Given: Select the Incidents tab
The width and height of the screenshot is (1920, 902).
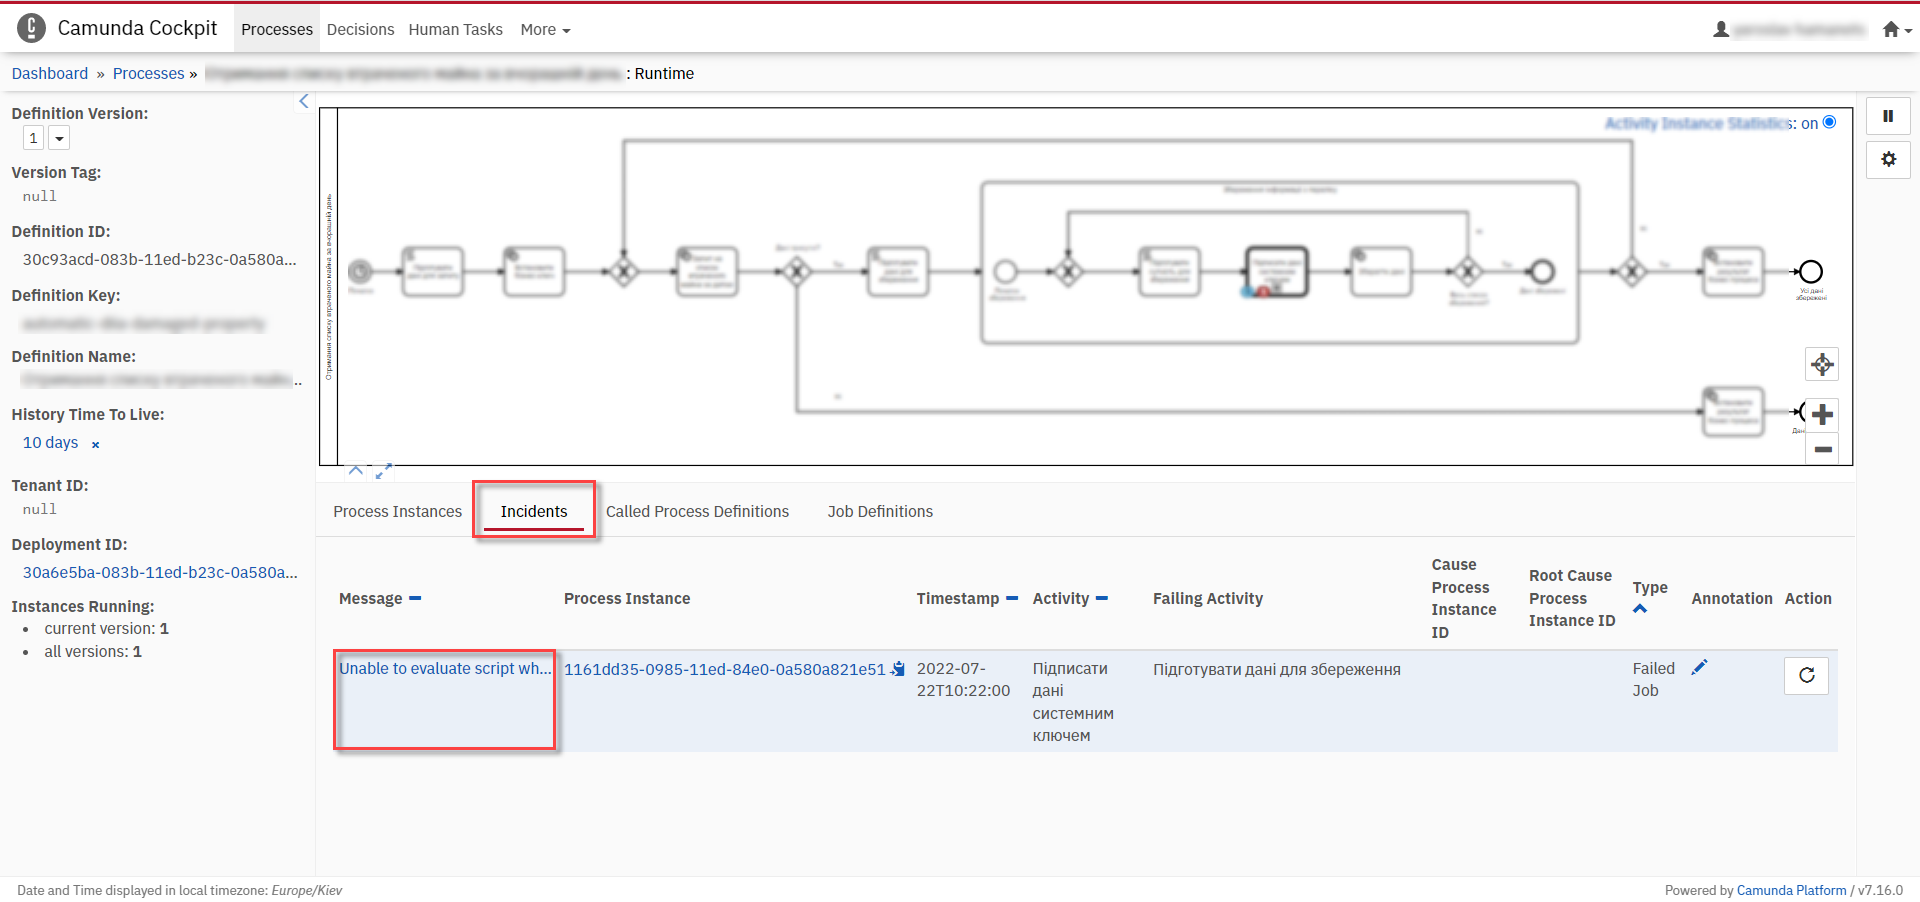Looking at the screenshot, I should click(534, 511).
